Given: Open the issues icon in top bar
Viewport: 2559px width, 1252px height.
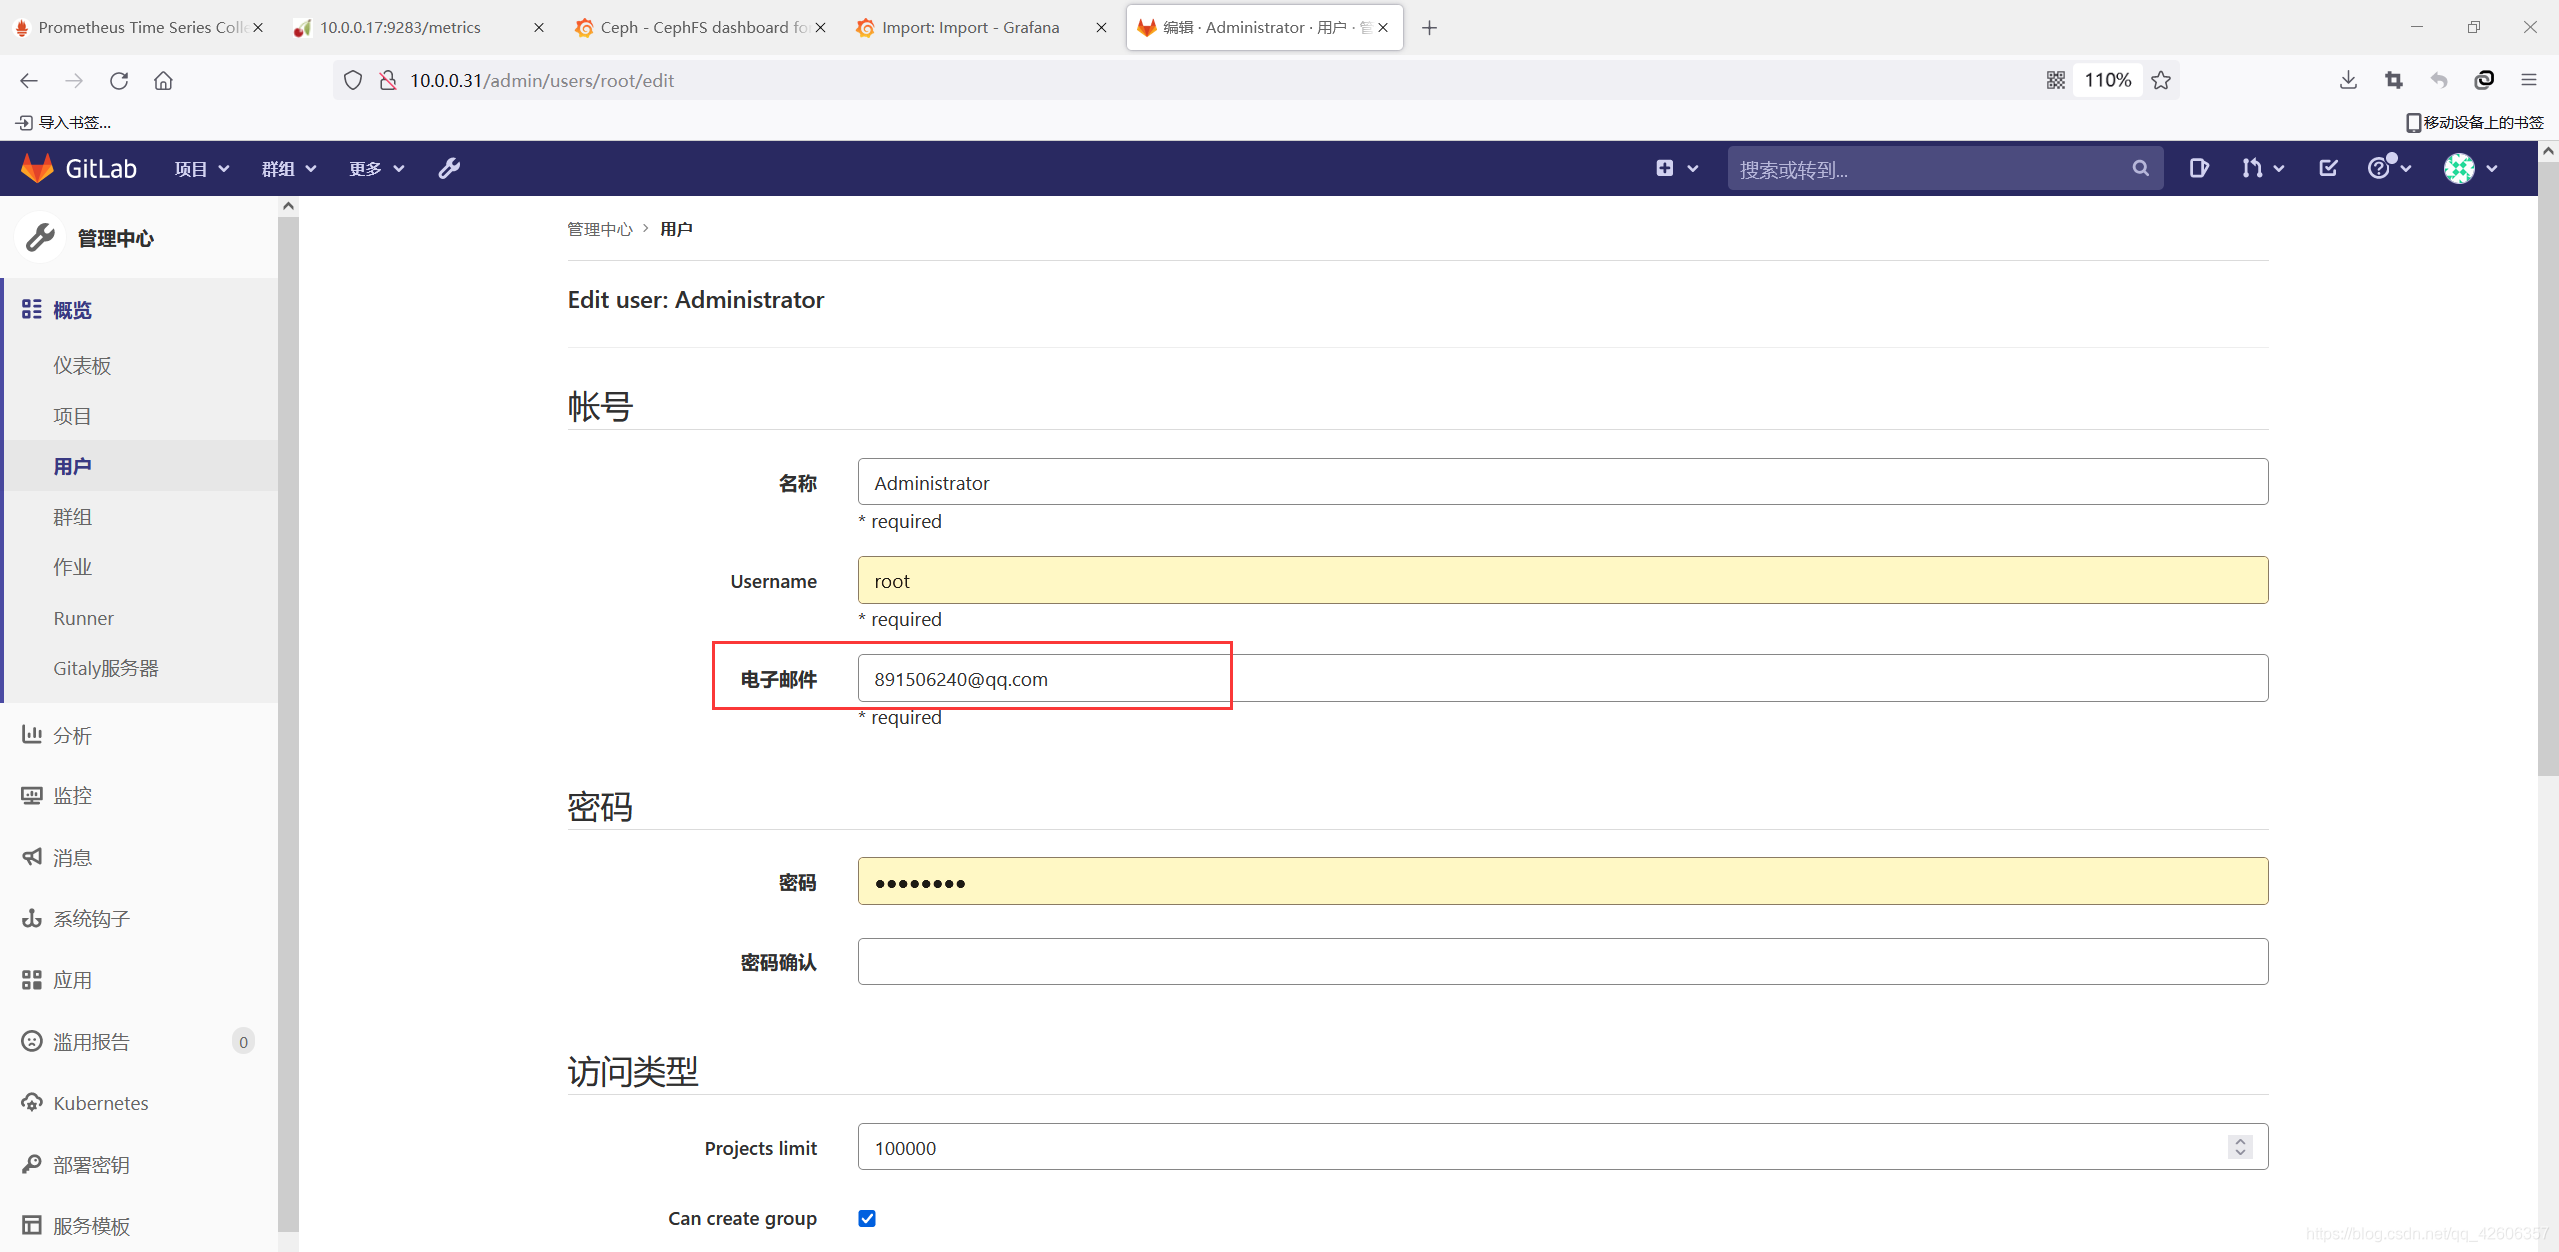Looking at the screenshot, I should pos(2198,168).
